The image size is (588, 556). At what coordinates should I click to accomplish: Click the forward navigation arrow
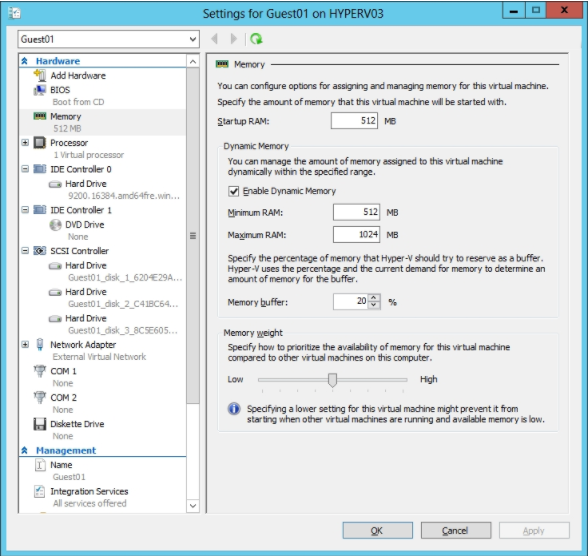(234, 39)
